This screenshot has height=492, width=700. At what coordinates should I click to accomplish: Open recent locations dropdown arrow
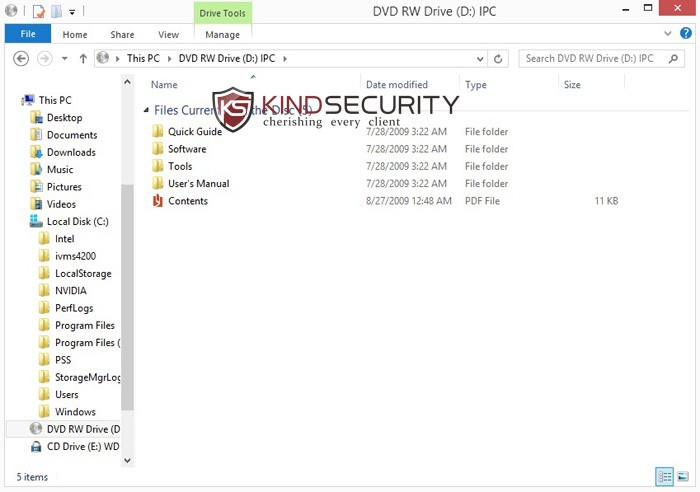[x=65, y=58]
